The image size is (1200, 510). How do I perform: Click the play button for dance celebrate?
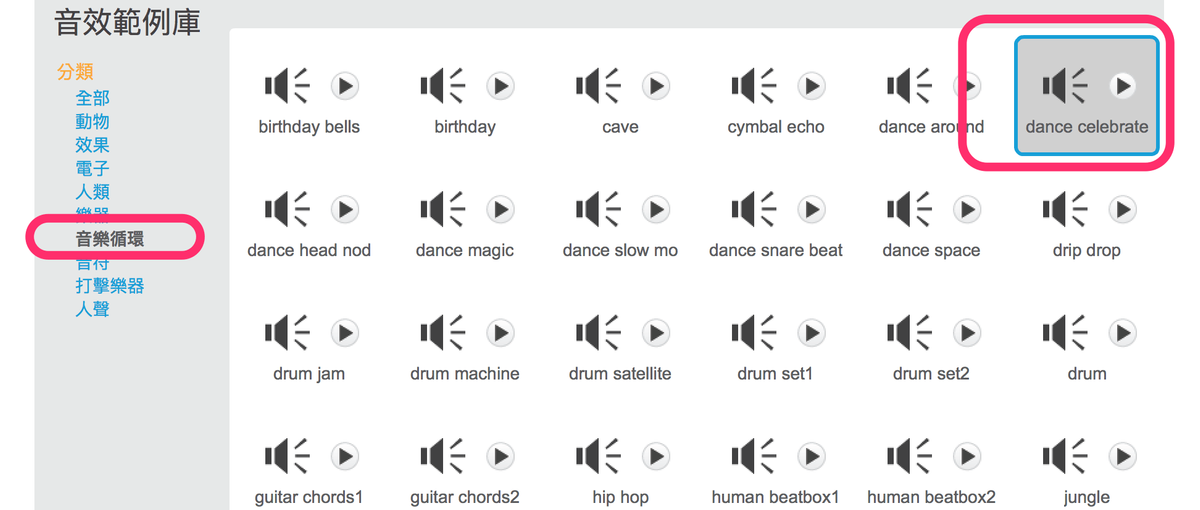(1123, 86)
